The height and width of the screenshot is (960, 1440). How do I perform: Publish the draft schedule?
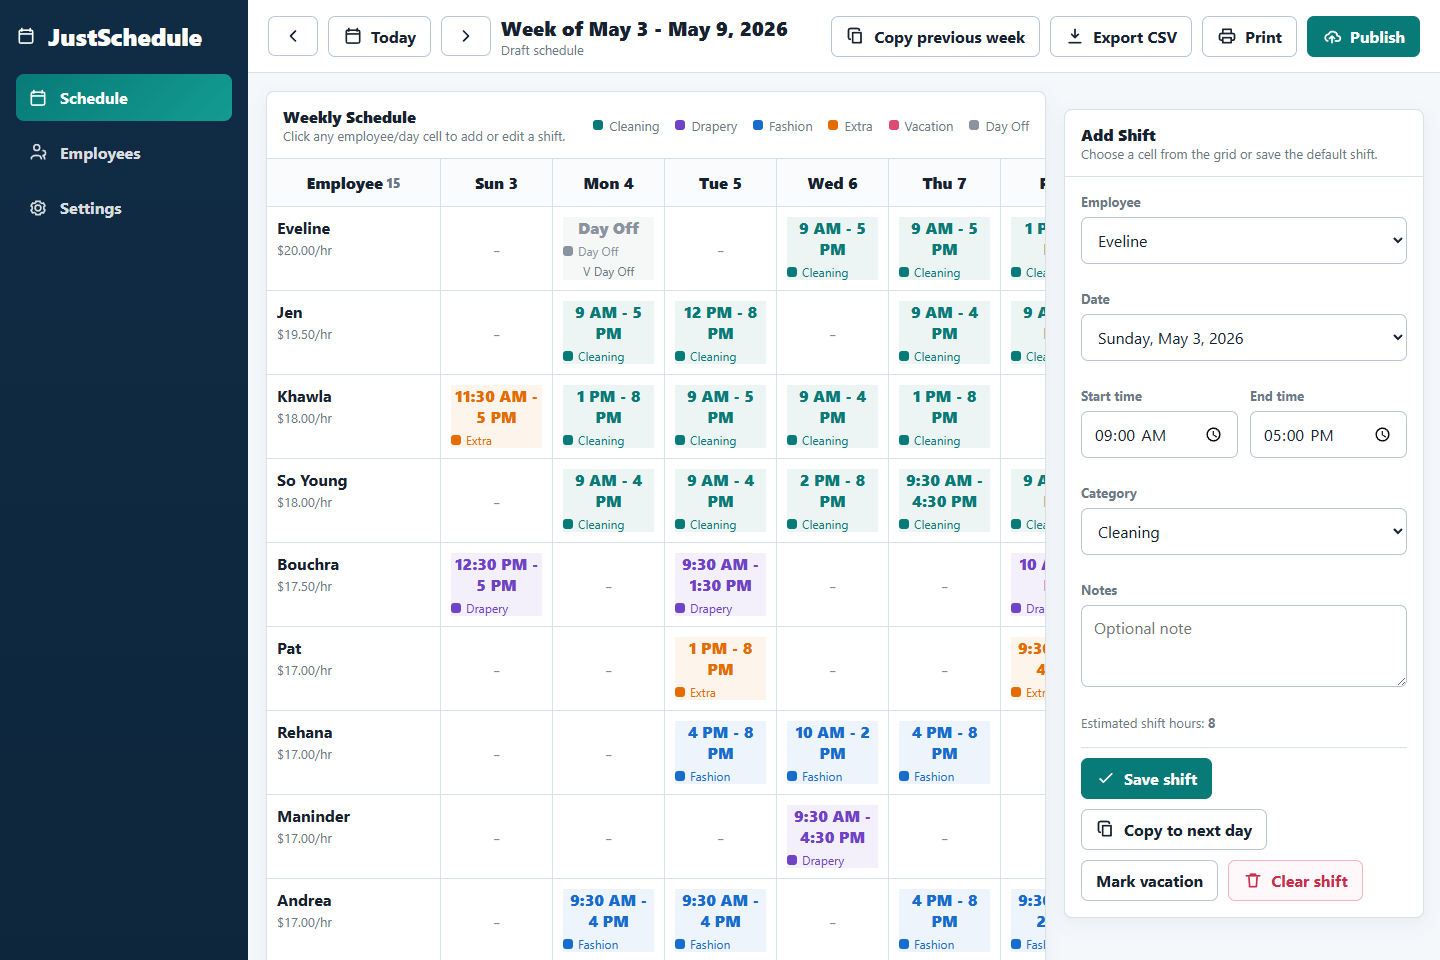1363,36
